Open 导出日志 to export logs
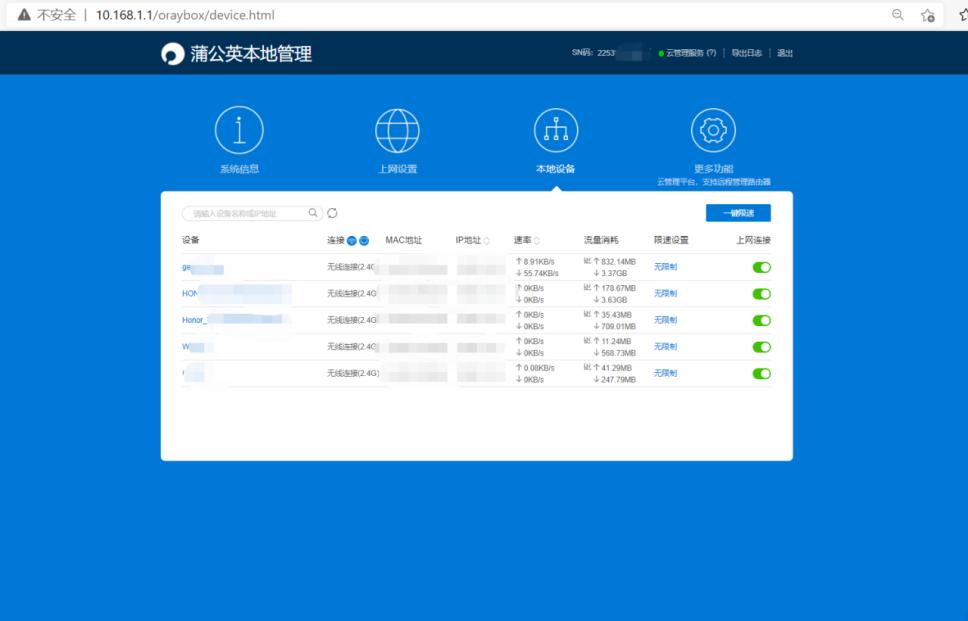Screen dimensions: 968x621 [x=746, y=52]
